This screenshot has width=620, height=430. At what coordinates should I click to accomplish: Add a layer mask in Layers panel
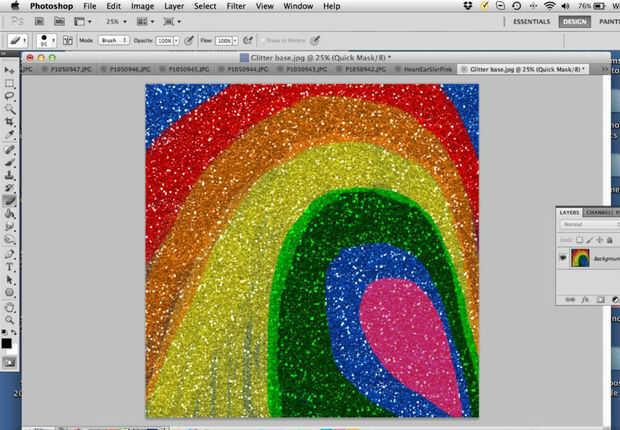(x=600, y=300)
